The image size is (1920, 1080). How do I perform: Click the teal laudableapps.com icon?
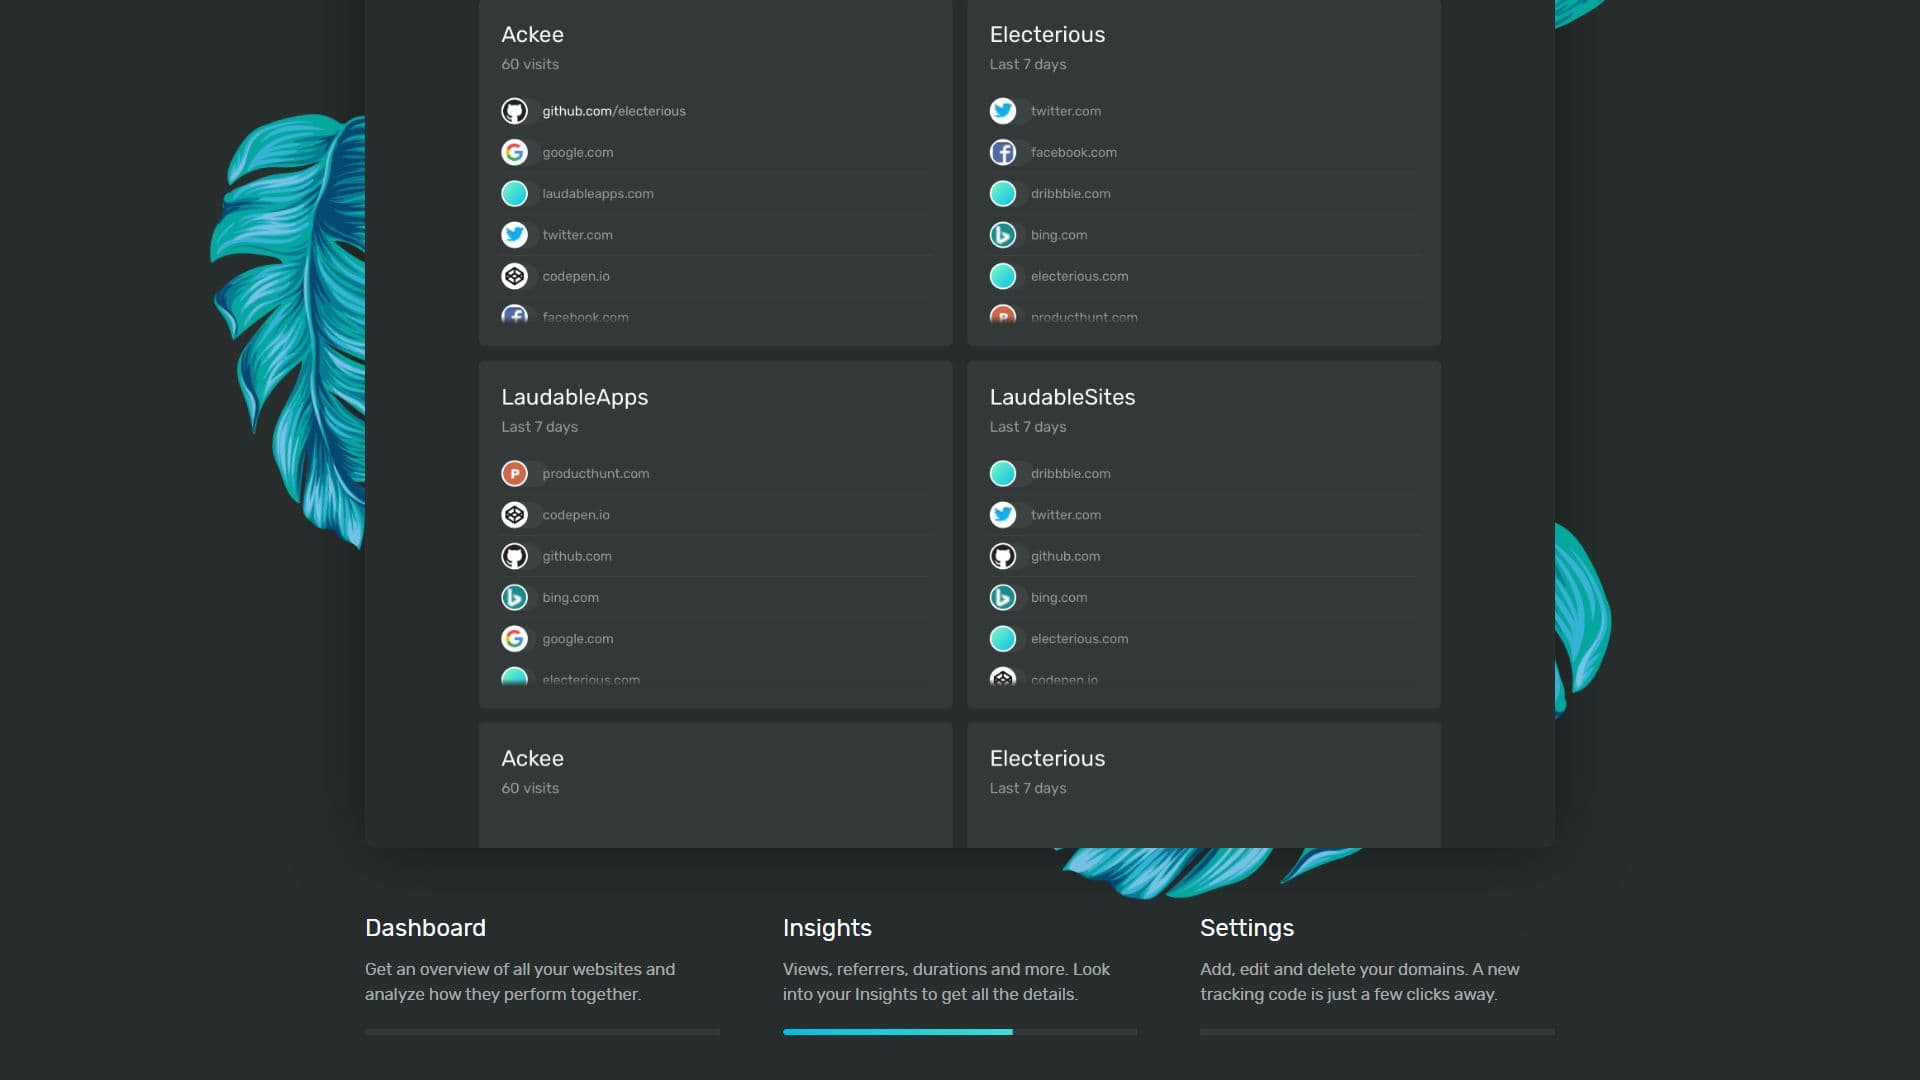coord(514,193)
